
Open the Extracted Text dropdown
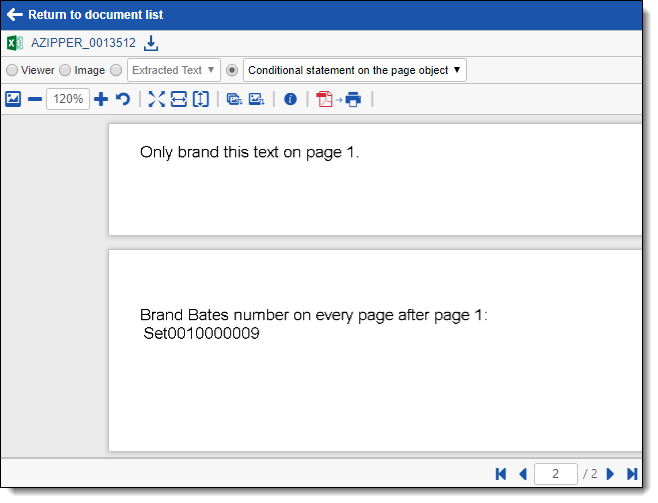pyautogui.click(x=174, y=71)
